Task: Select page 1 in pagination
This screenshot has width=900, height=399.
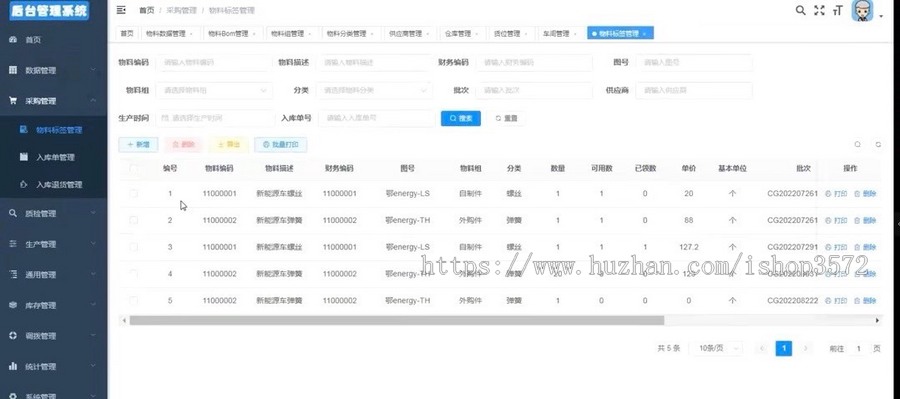Action: [783, 348]
